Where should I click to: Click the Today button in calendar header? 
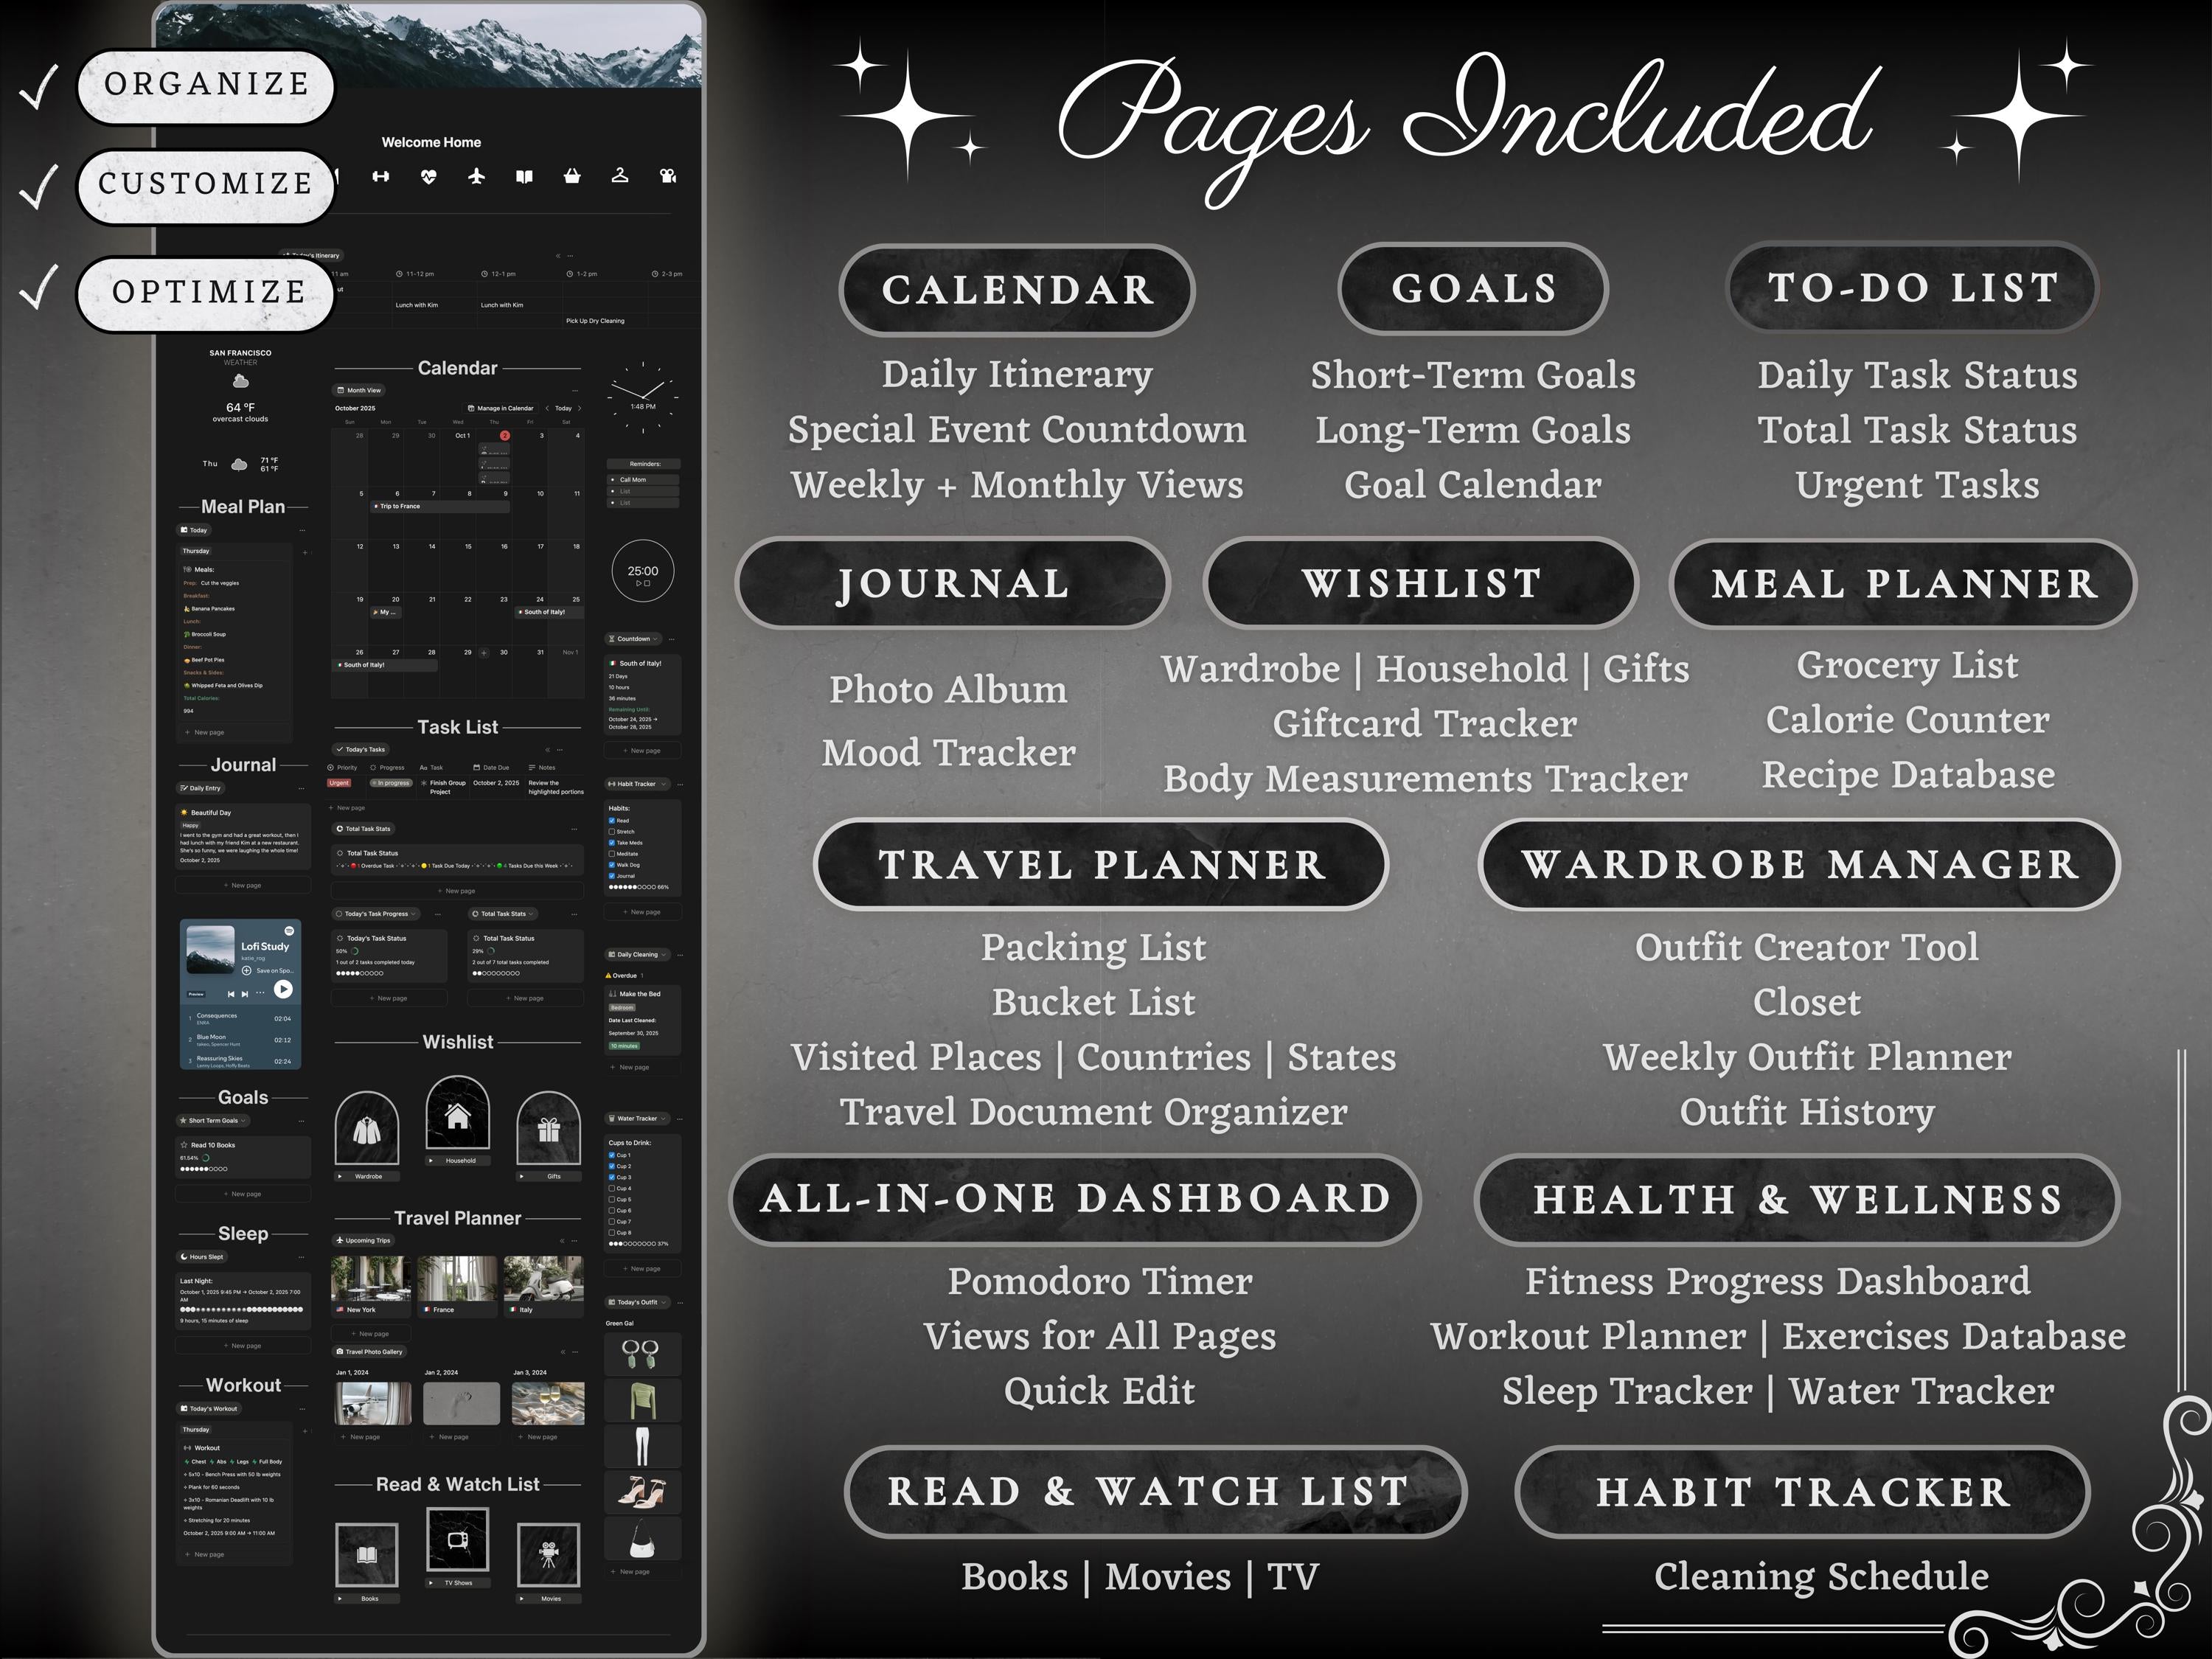tap(564, 408)
